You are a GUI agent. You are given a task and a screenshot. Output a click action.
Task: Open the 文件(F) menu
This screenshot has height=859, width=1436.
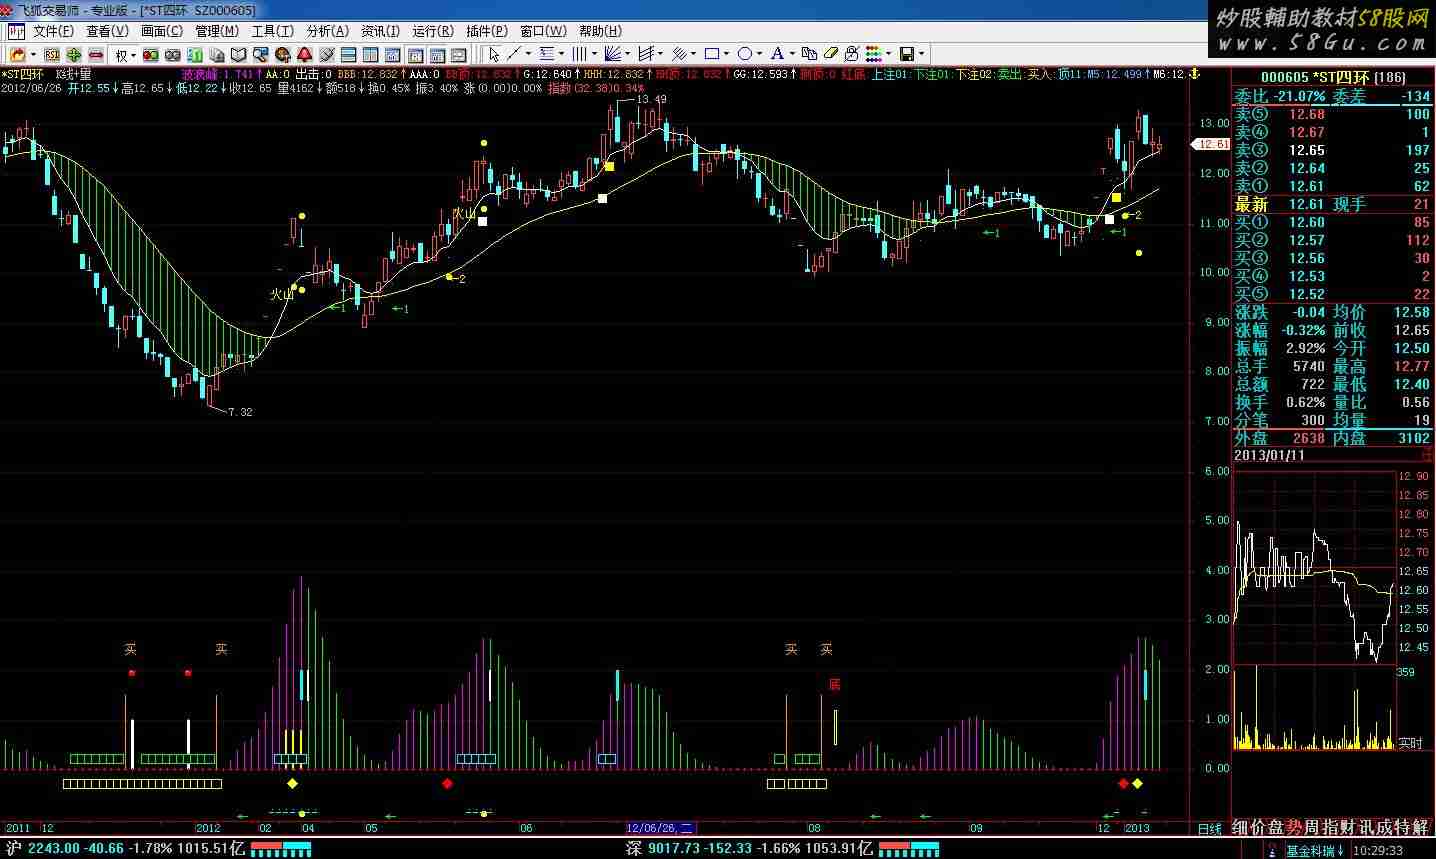click(53, 32)
